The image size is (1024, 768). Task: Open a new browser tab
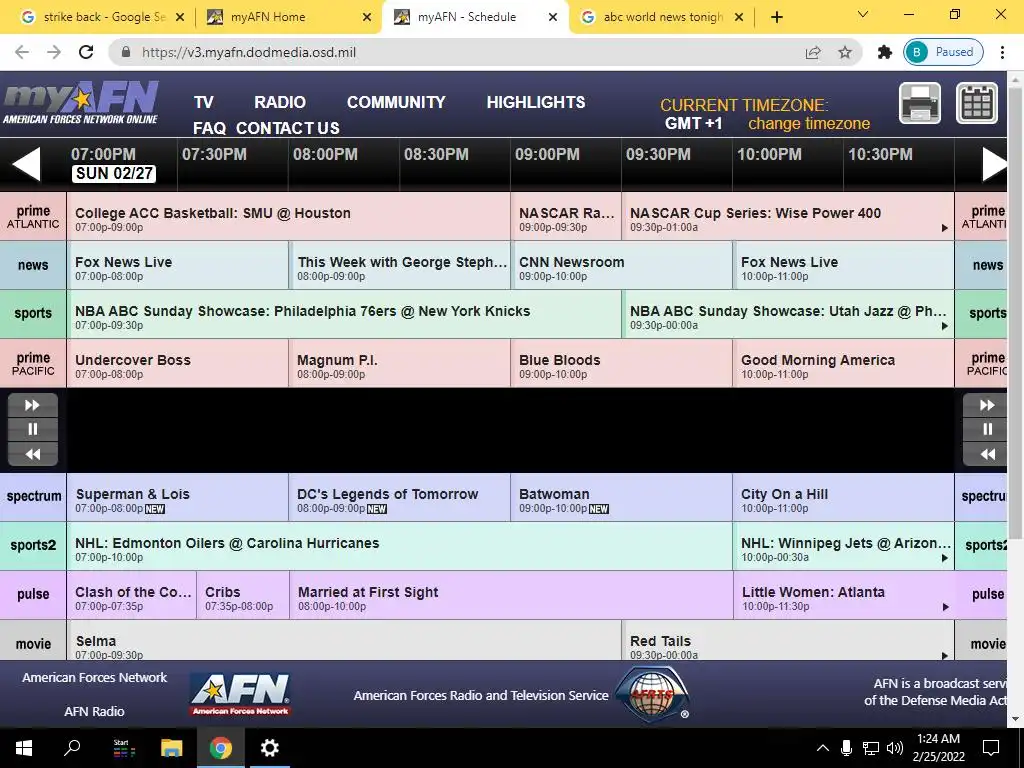pos(776,17)
